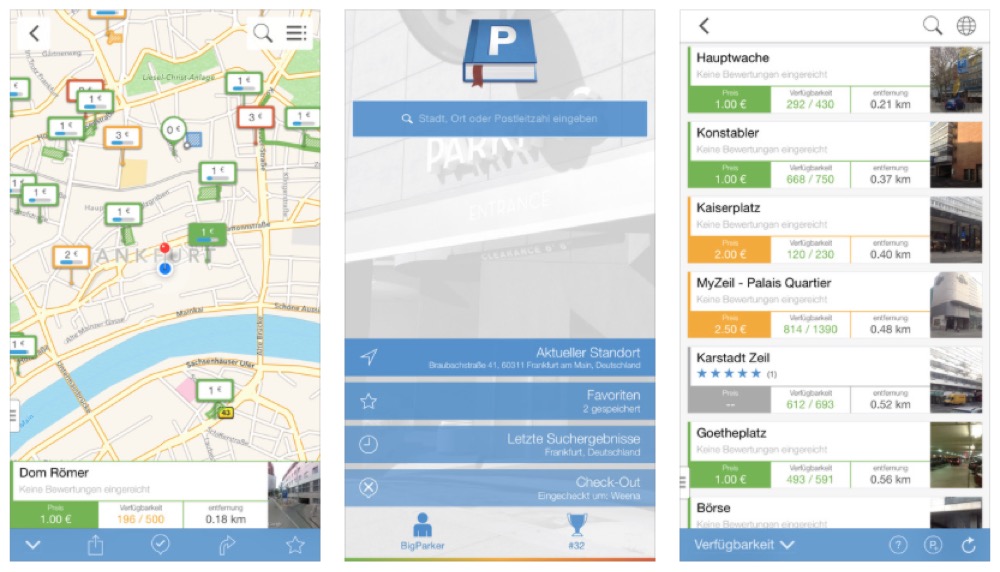Collapse the Dom Römer panel with the down chevron
Screen dimensions: 1000x572
(33, 545)
